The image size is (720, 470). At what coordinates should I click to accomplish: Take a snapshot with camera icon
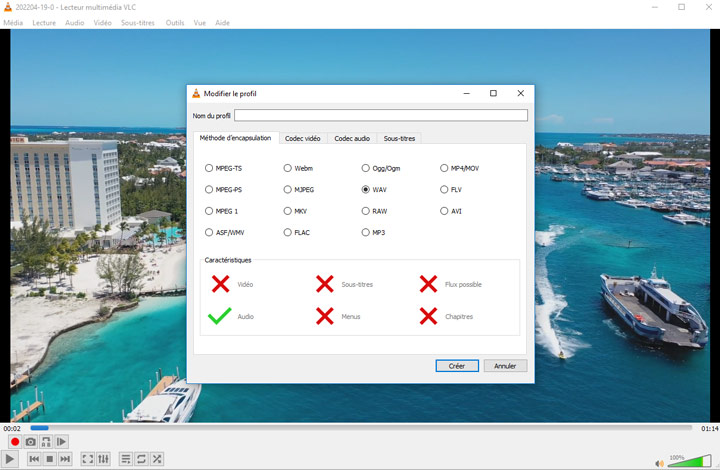(x=30, y=442)
